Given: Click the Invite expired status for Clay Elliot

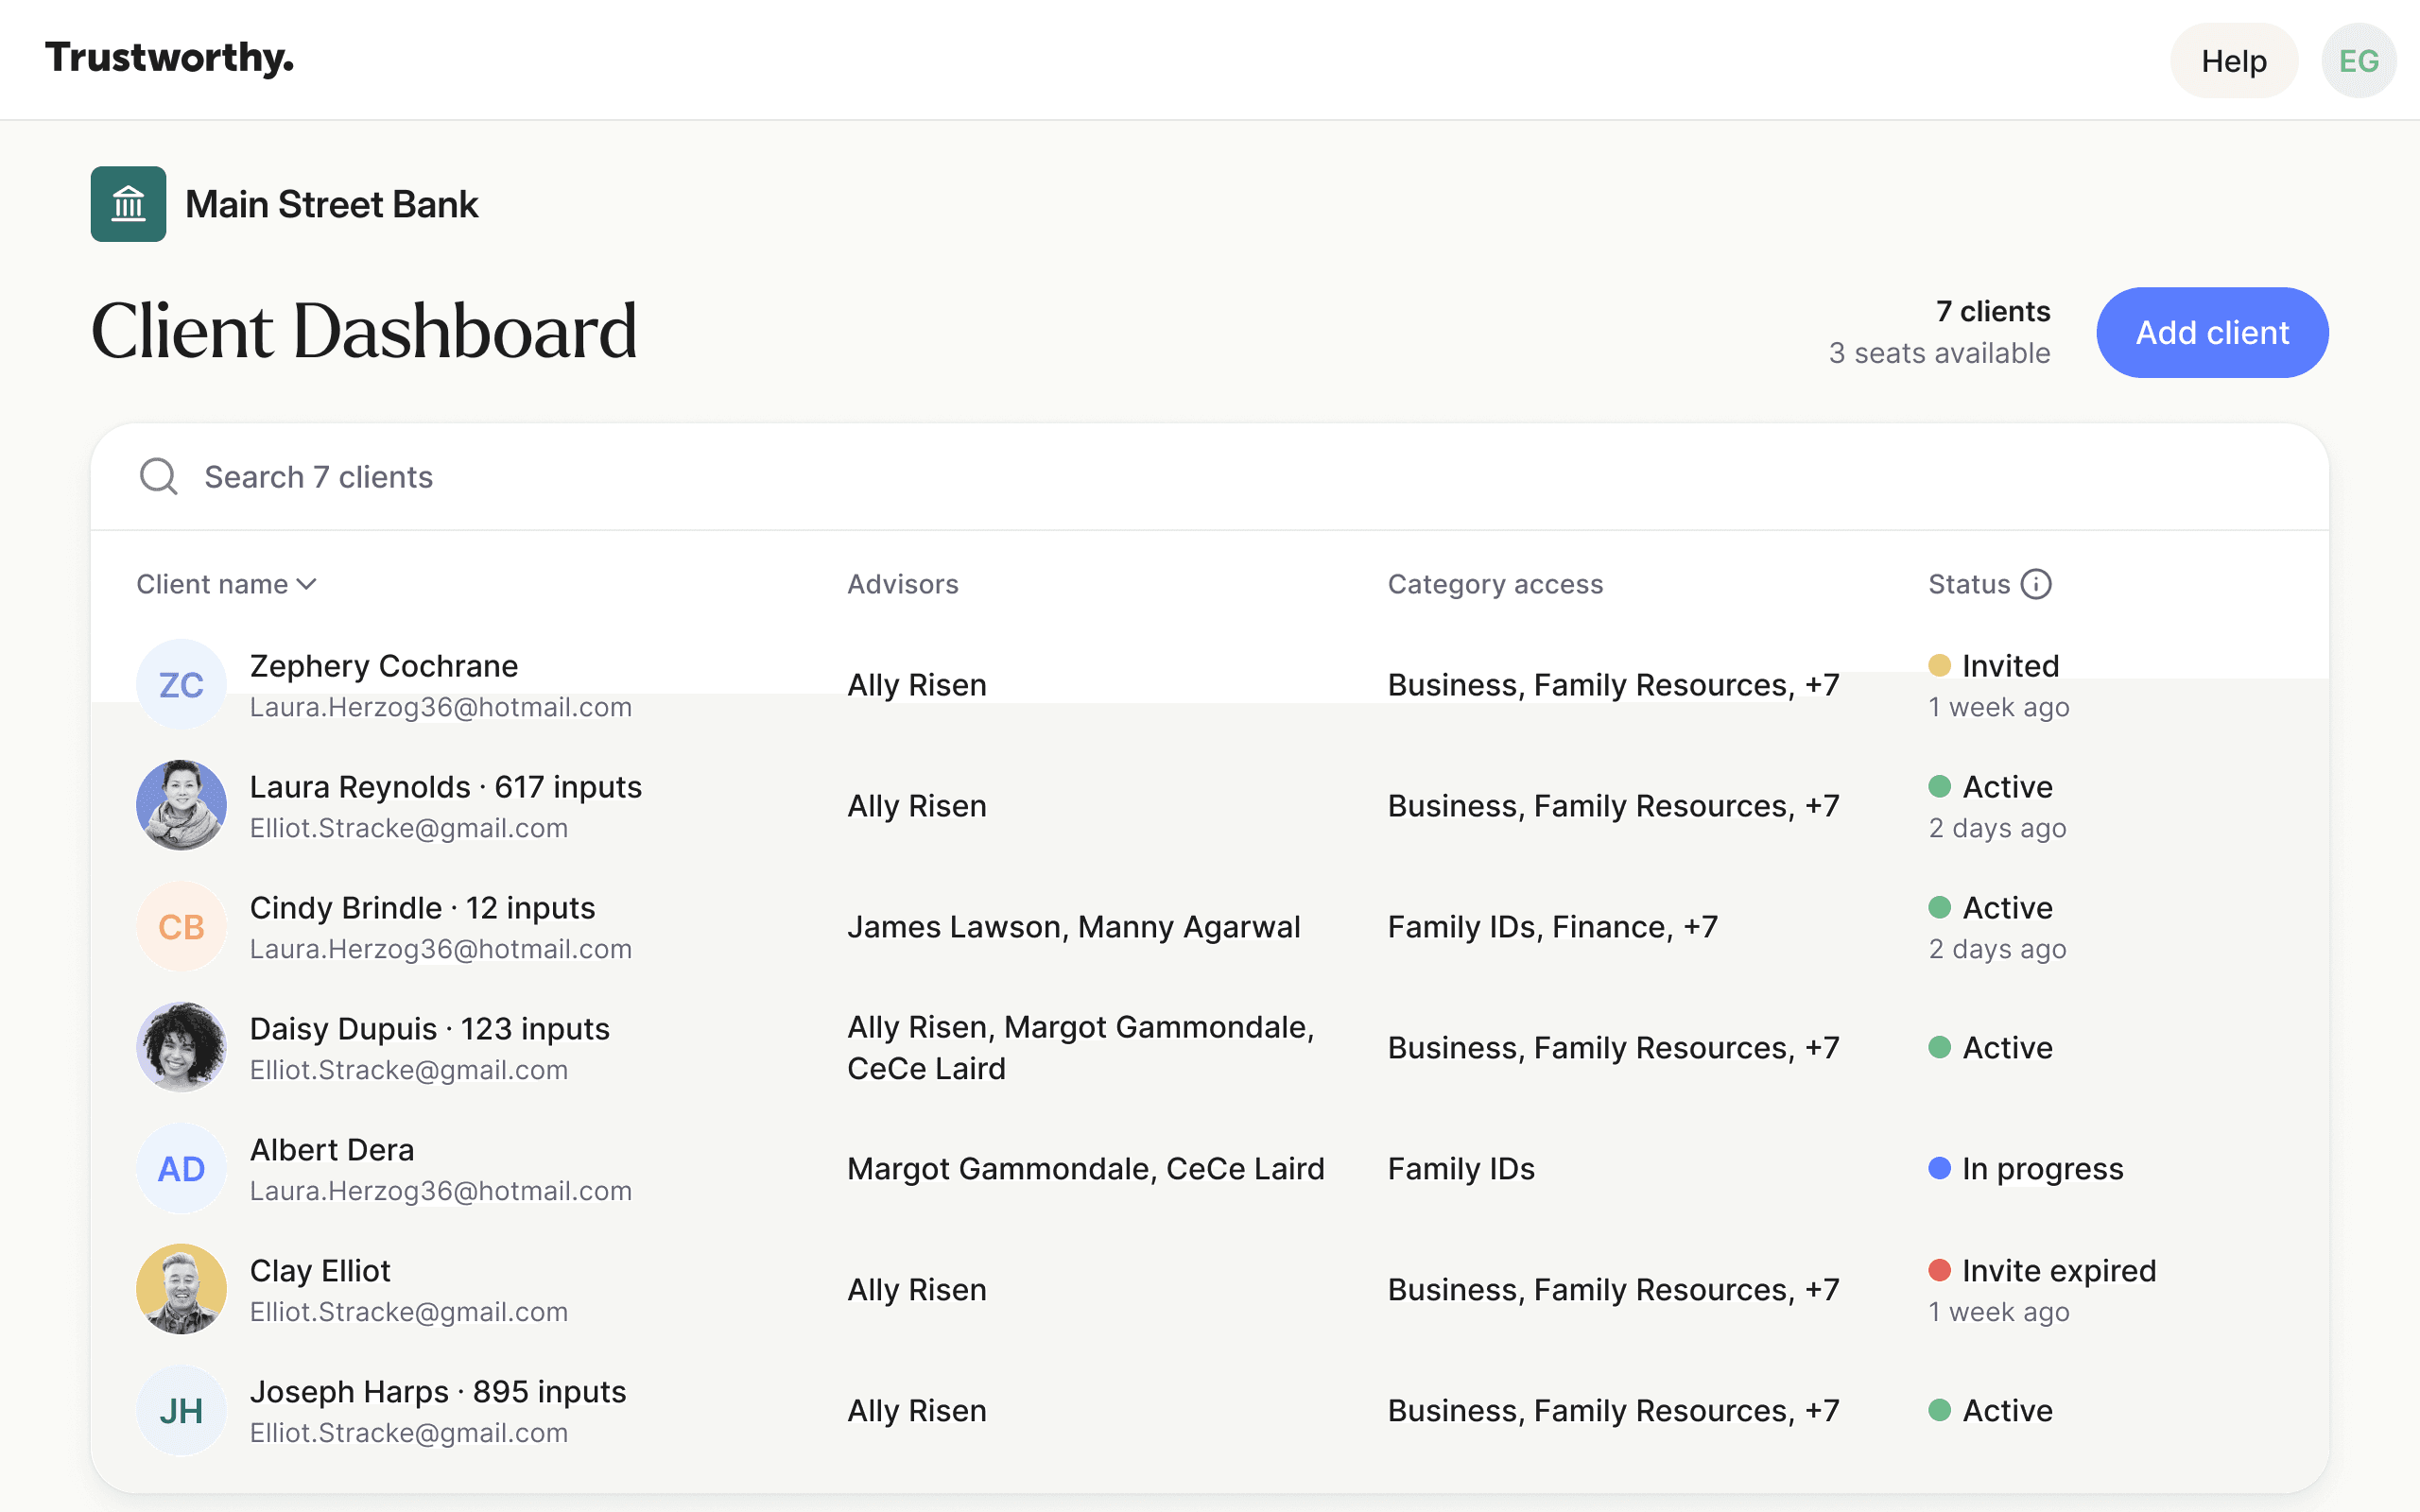Looking at the screenshot, I should click(x=2057, y=1271).
